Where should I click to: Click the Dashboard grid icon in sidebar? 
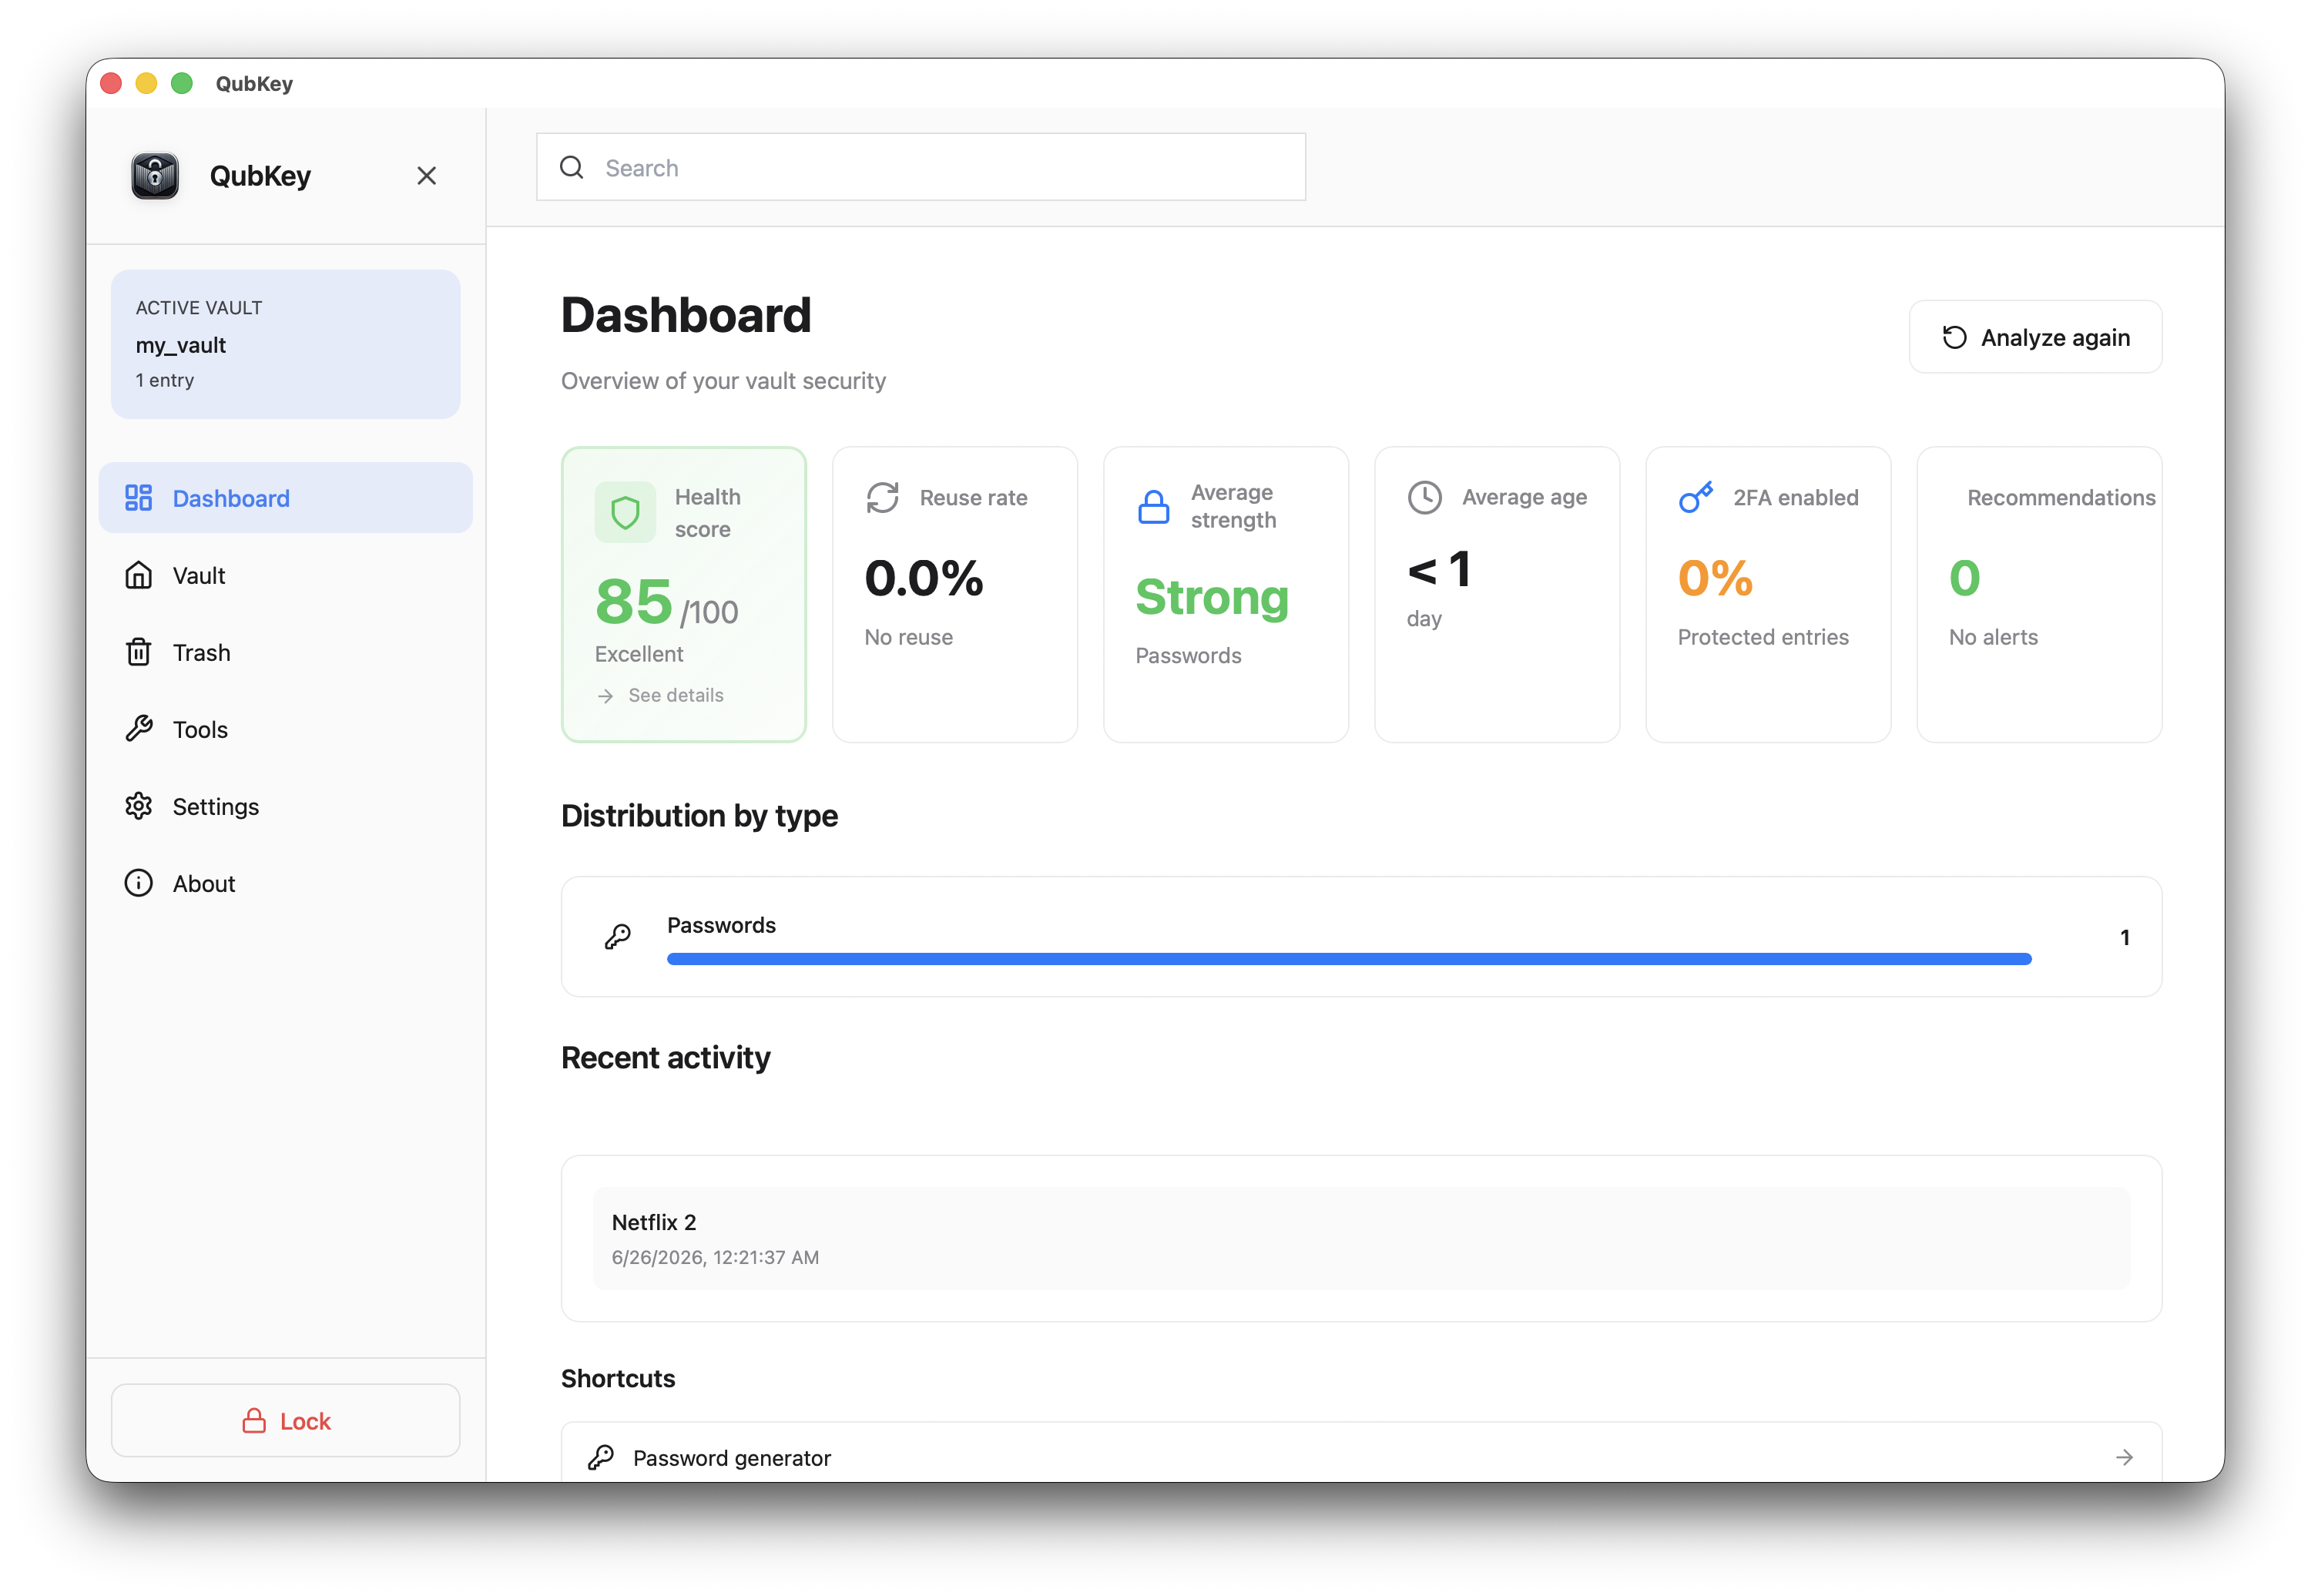coord(138,498)
